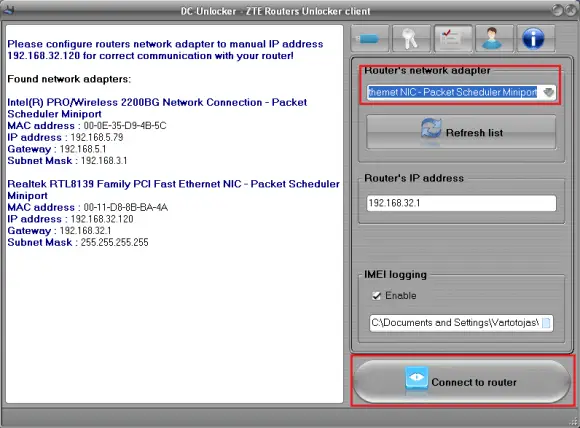Open the USB modem tab icon
Viewport: 580px width, 428px height.
coord(370,38)
